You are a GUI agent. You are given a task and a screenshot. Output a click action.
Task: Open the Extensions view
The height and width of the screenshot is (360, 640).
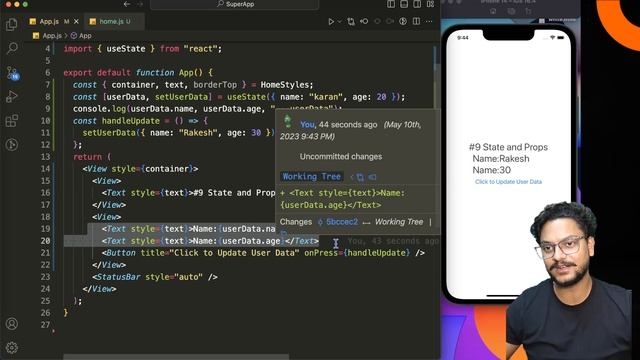[12, 121]
